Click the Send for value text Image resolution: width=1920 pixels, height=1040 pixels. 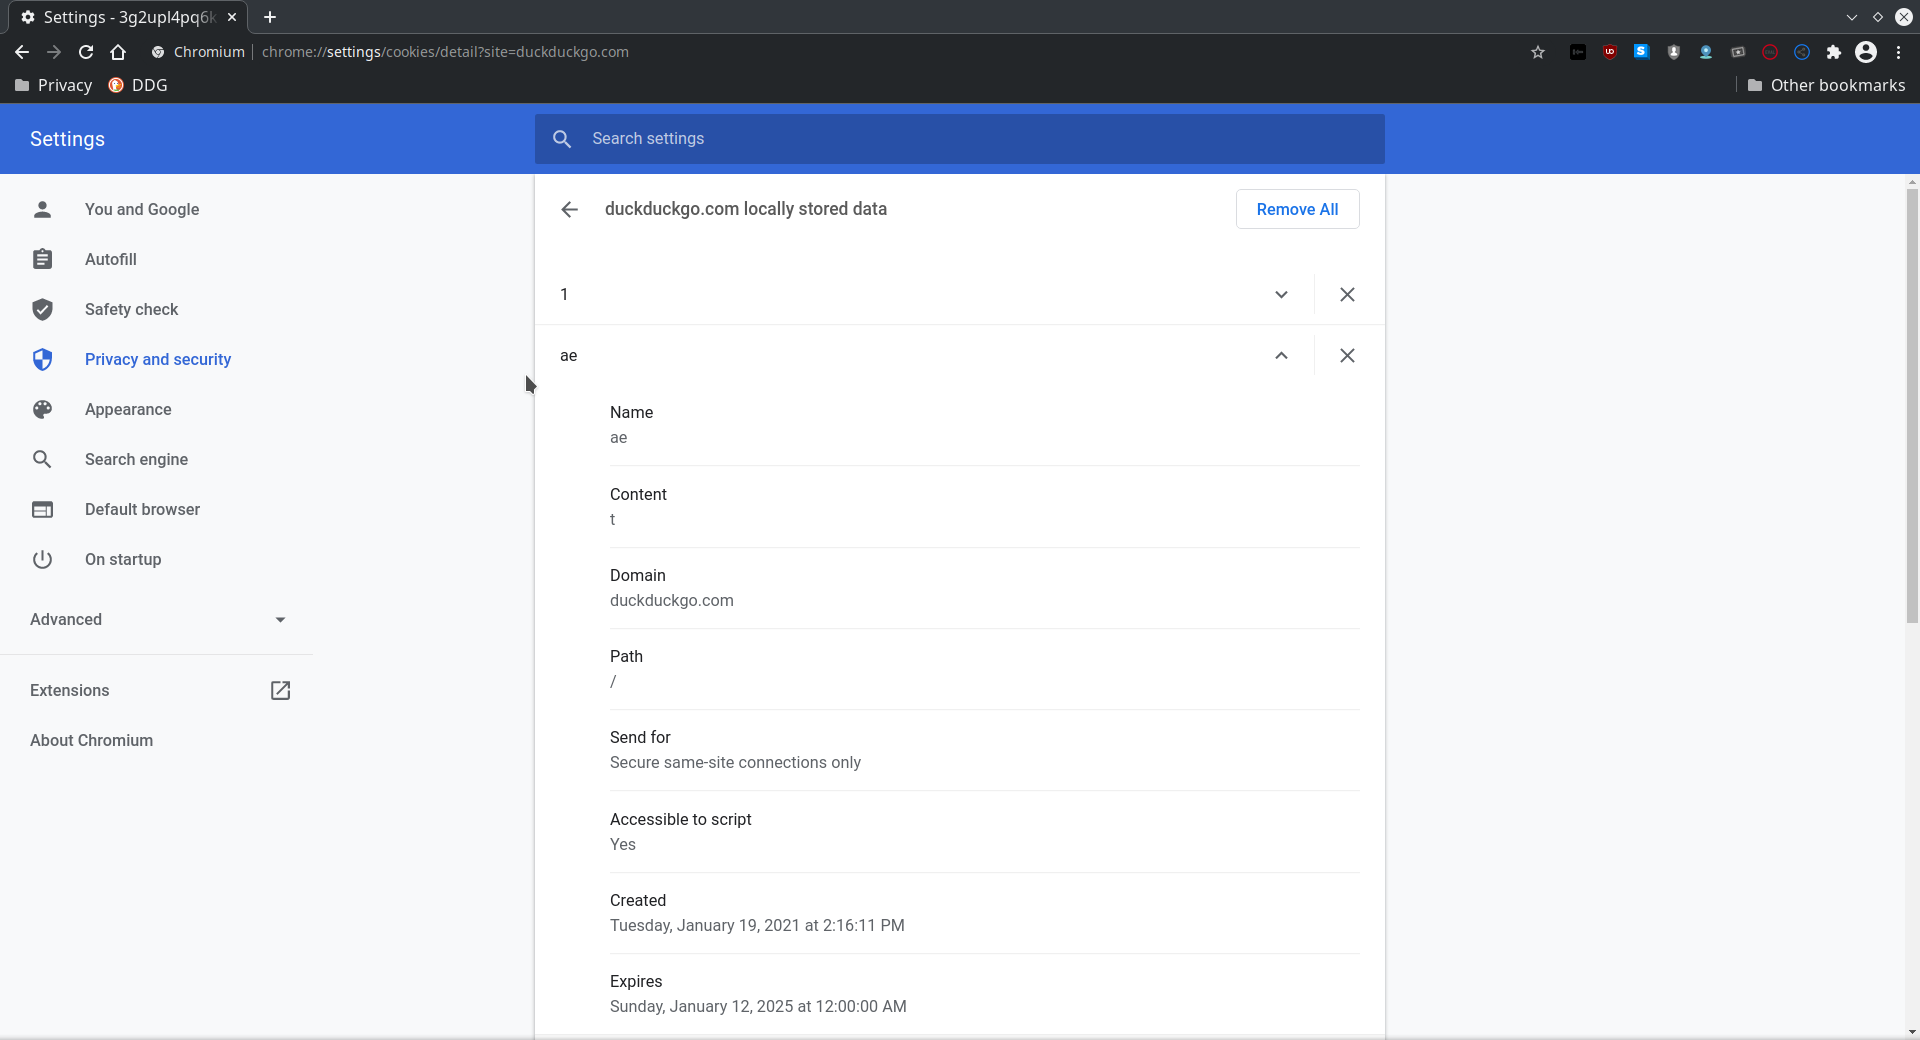(x=735, y=762)
